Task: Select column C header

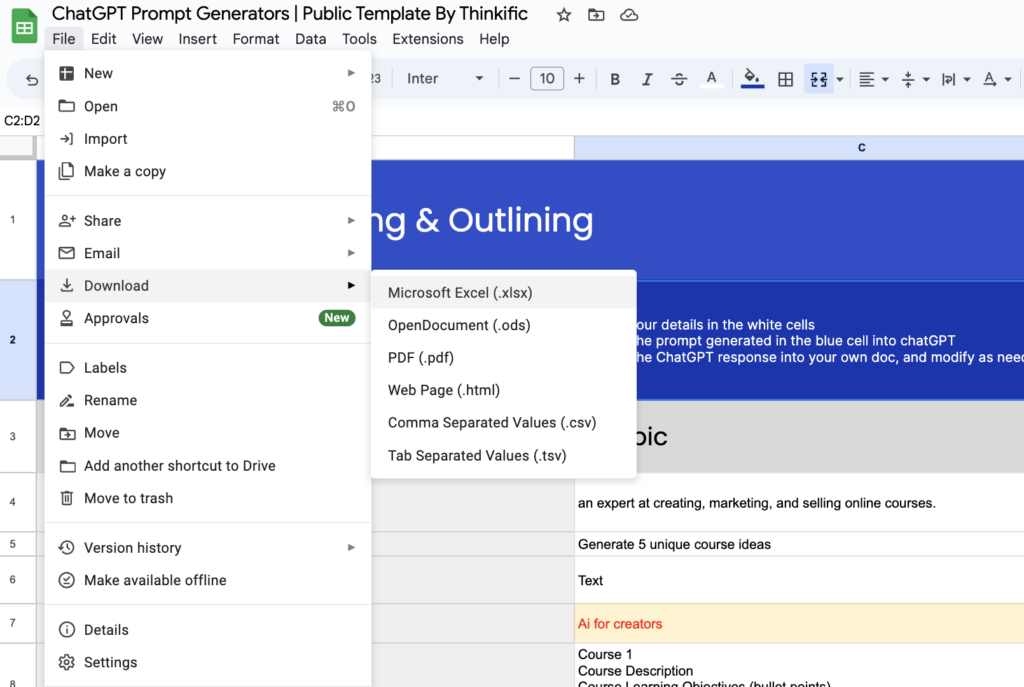Action: click(799, 148)
